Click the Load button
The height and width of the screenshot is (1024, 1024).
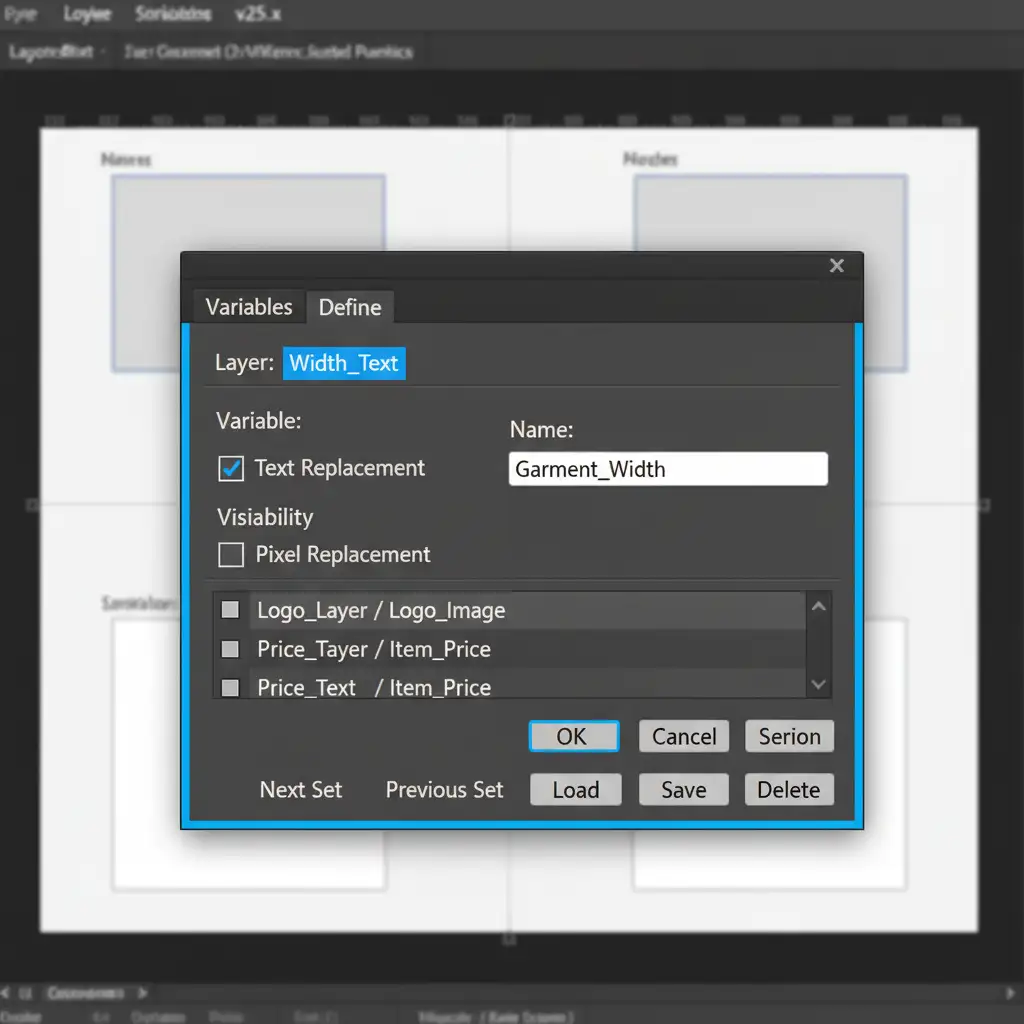tap(576, 790)
